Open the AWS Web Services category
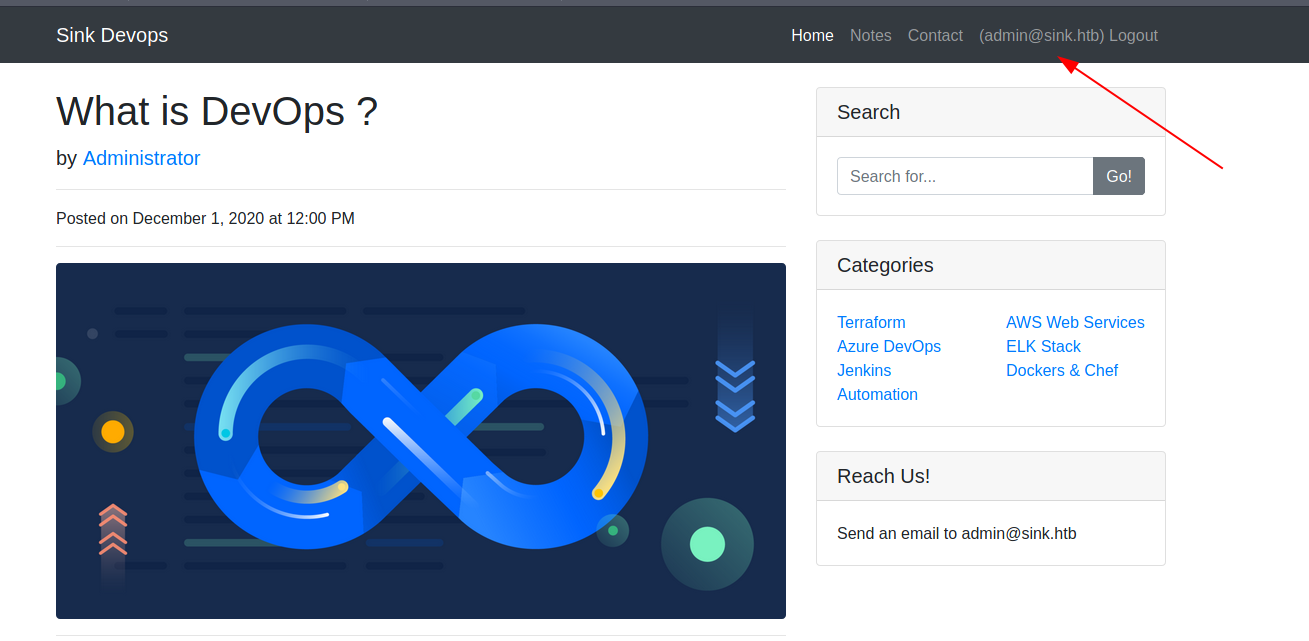 1075,322
